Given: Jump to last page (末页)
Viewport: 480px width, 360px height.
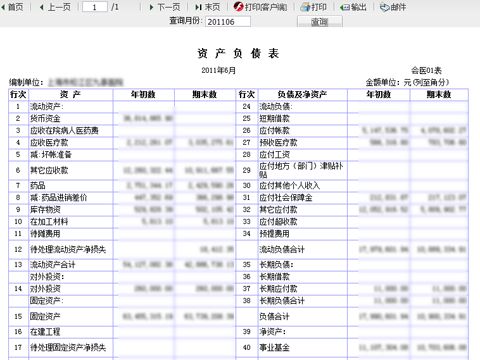Looking at the screenshot, I should coord(207,7).
